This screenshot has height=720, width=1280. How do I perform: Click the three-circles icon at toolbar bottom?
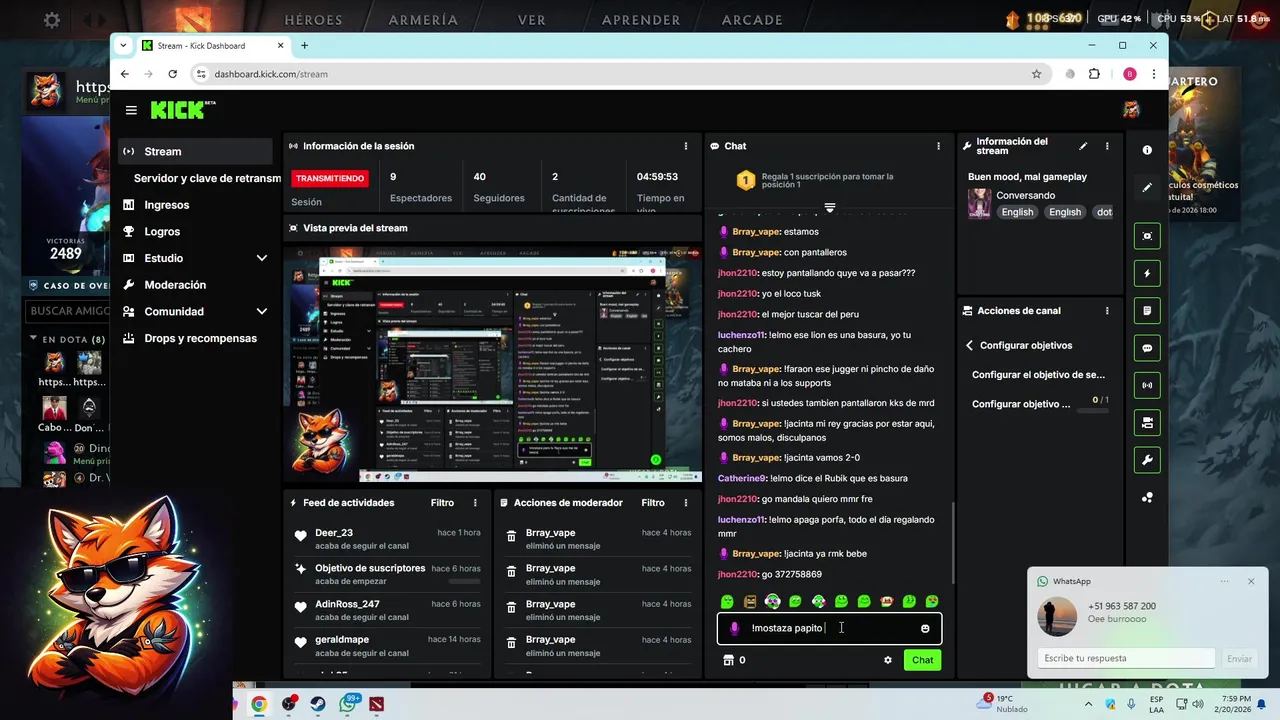point(1147,497)
